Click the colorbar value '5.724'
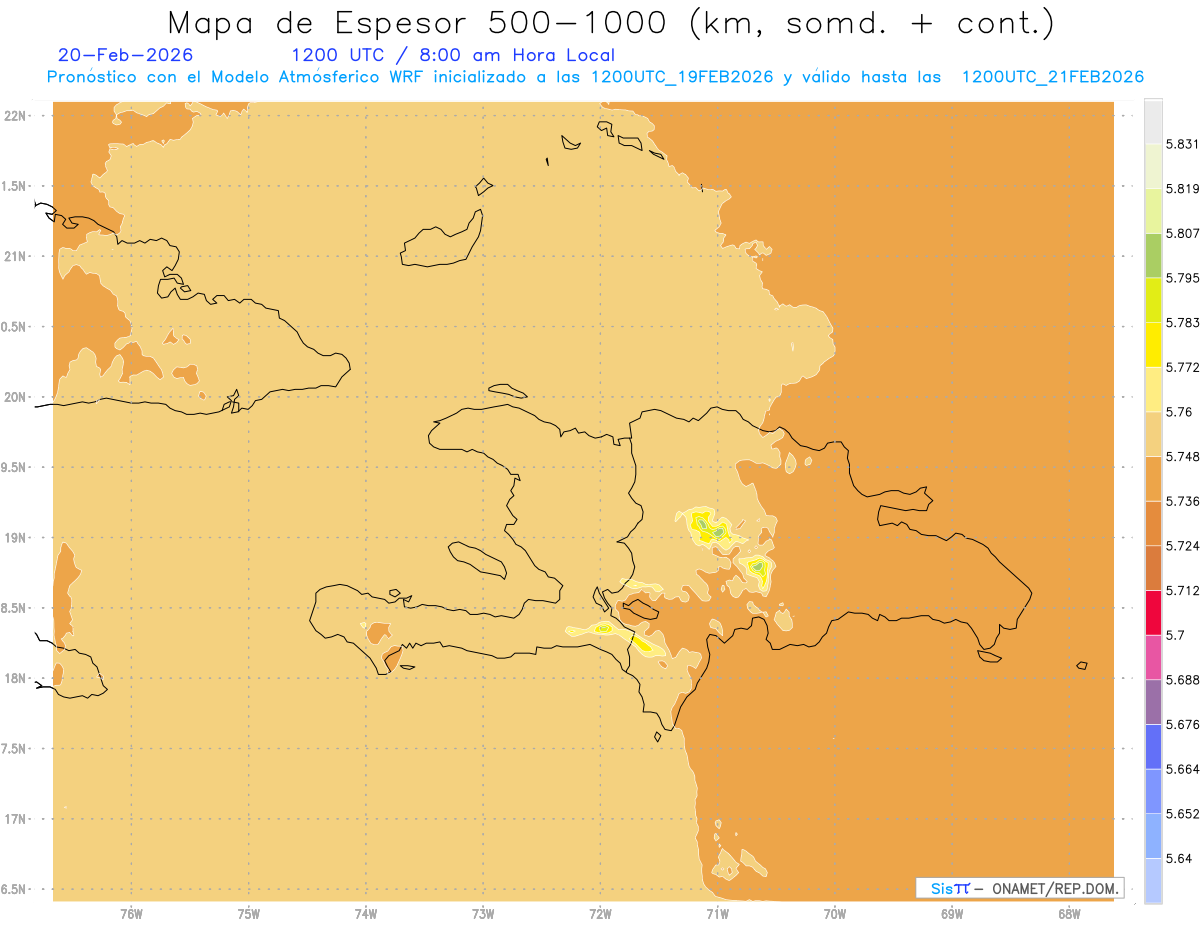Viewport: 1200px width, 927px height. 1183,545
